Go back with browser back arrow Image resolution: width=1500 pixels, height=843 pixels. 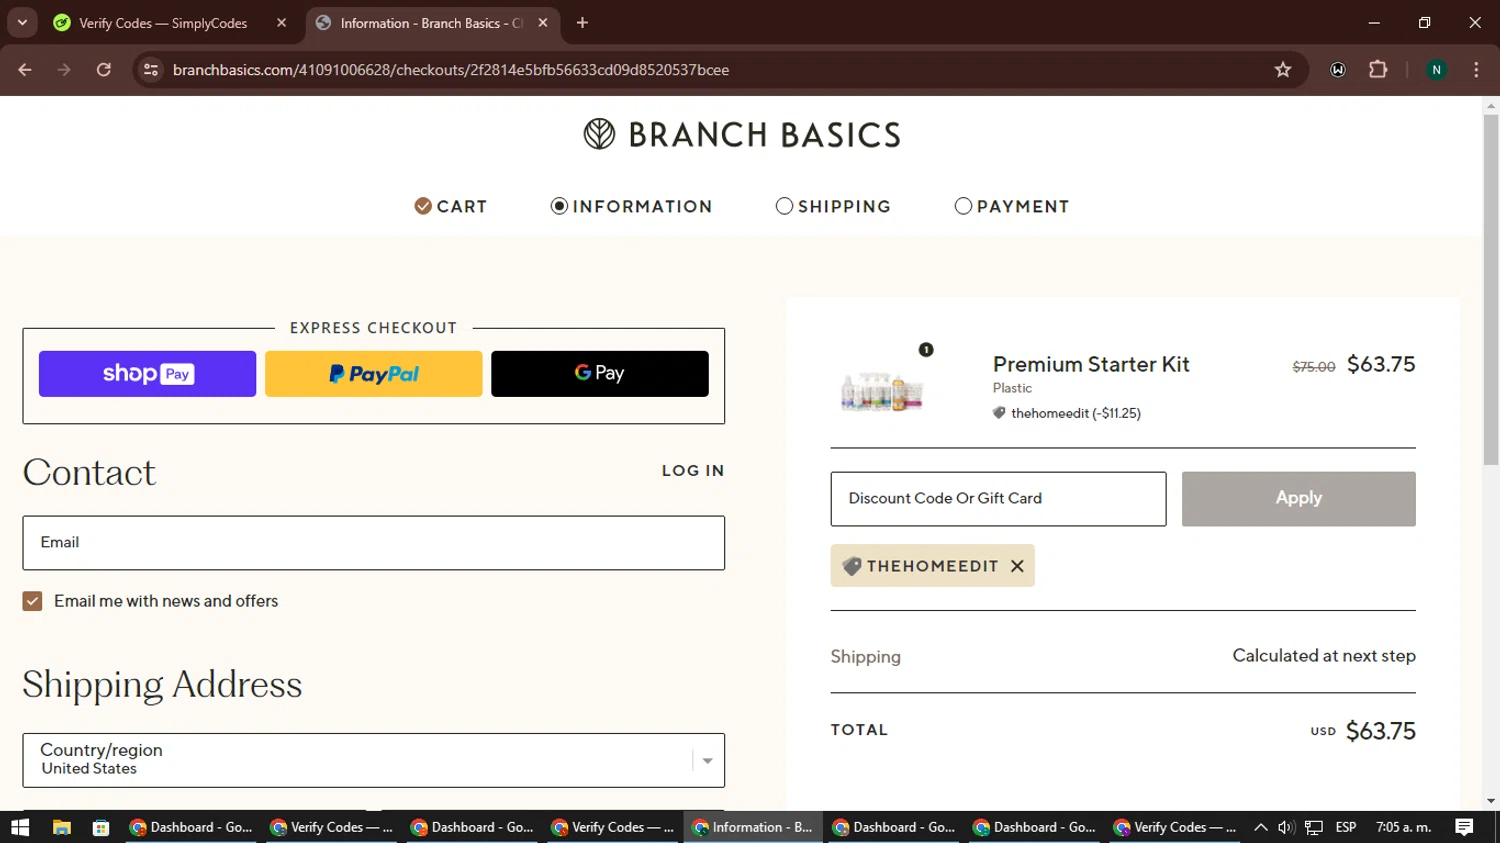(25, 70)
